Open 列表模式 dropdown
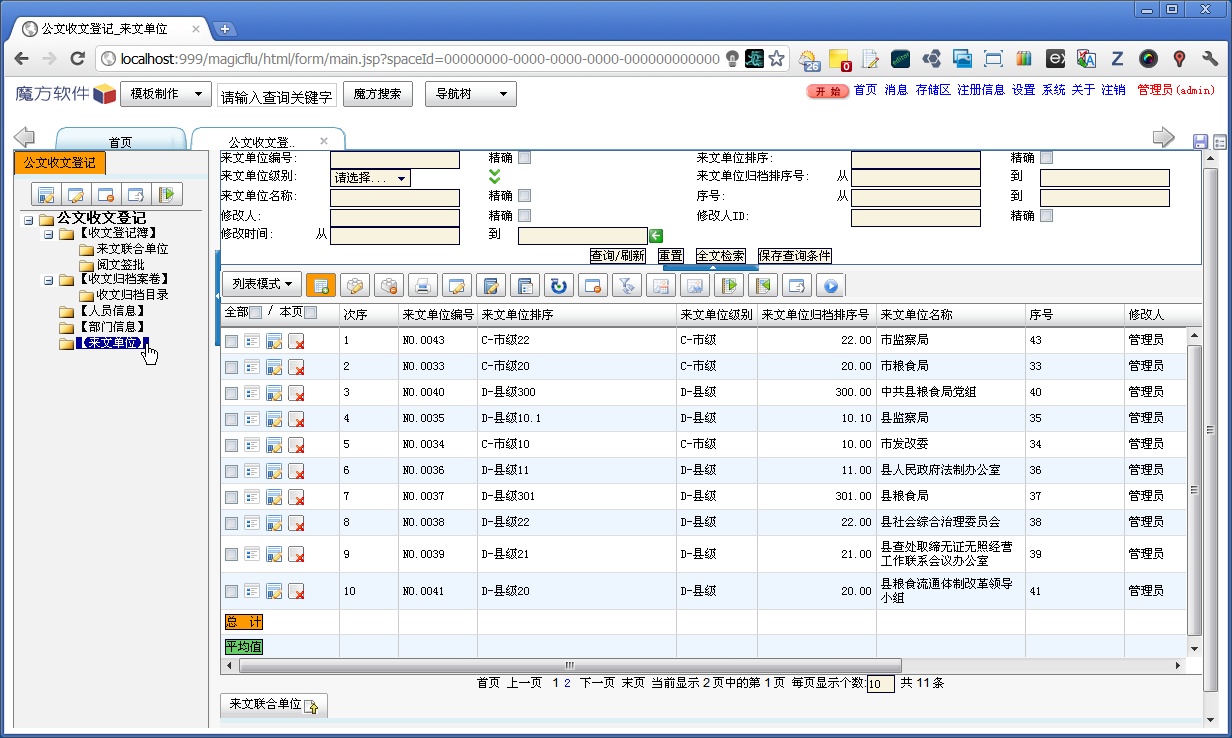This screenshot has height=738, width=1232. (x=261, y=284)
